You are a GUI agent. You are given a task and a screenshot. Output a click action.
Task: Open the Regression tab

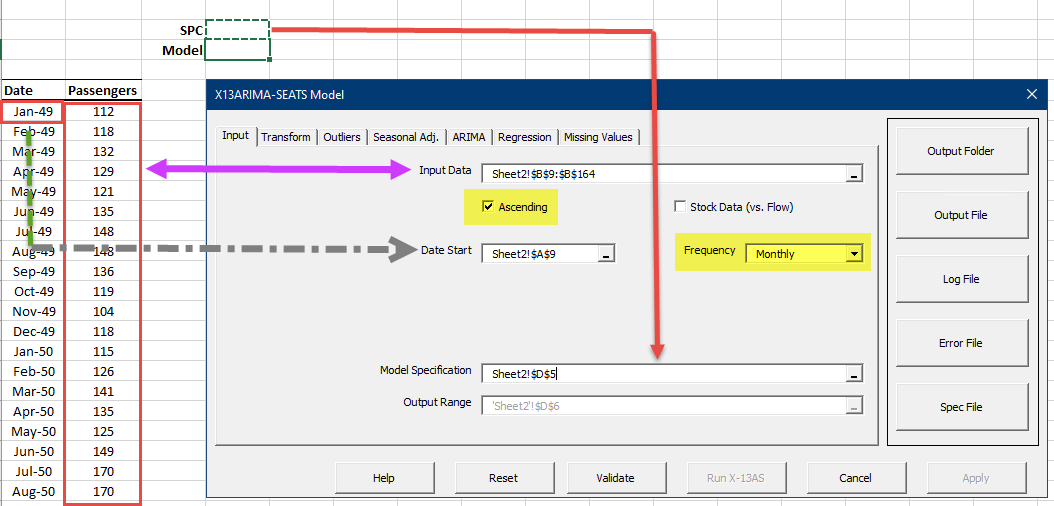point(524,137)
